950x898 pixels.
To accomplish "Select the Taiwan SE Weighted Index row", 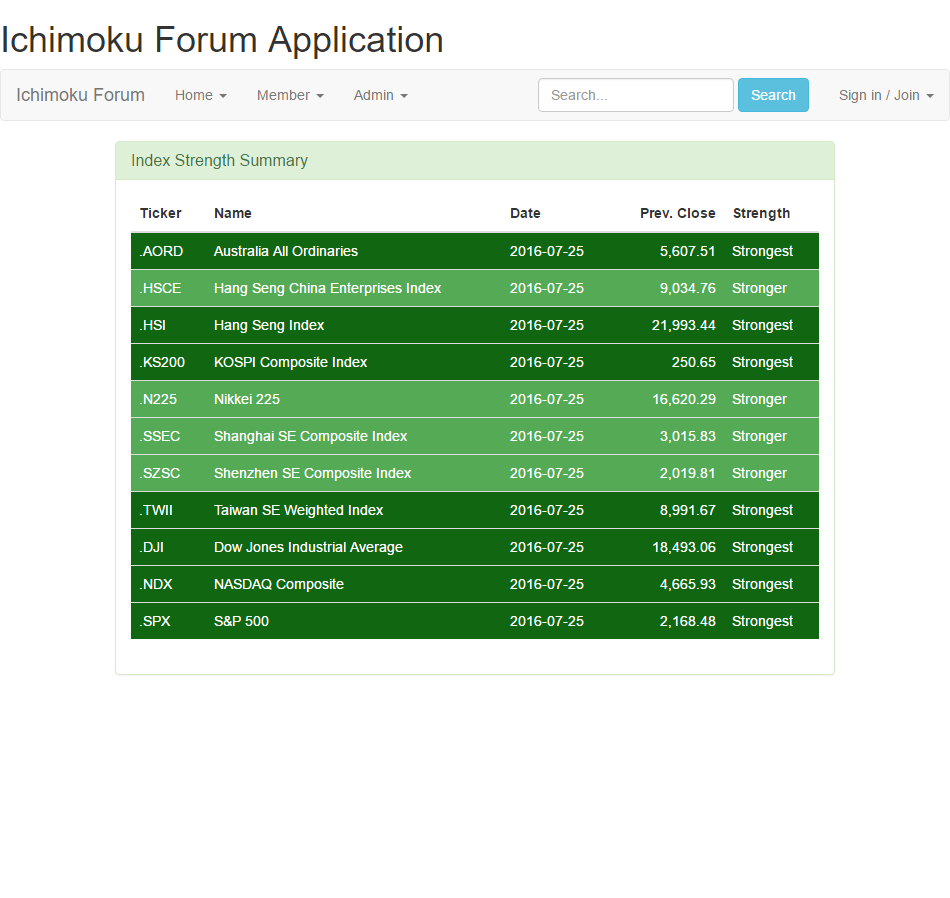I will point(298,510).
